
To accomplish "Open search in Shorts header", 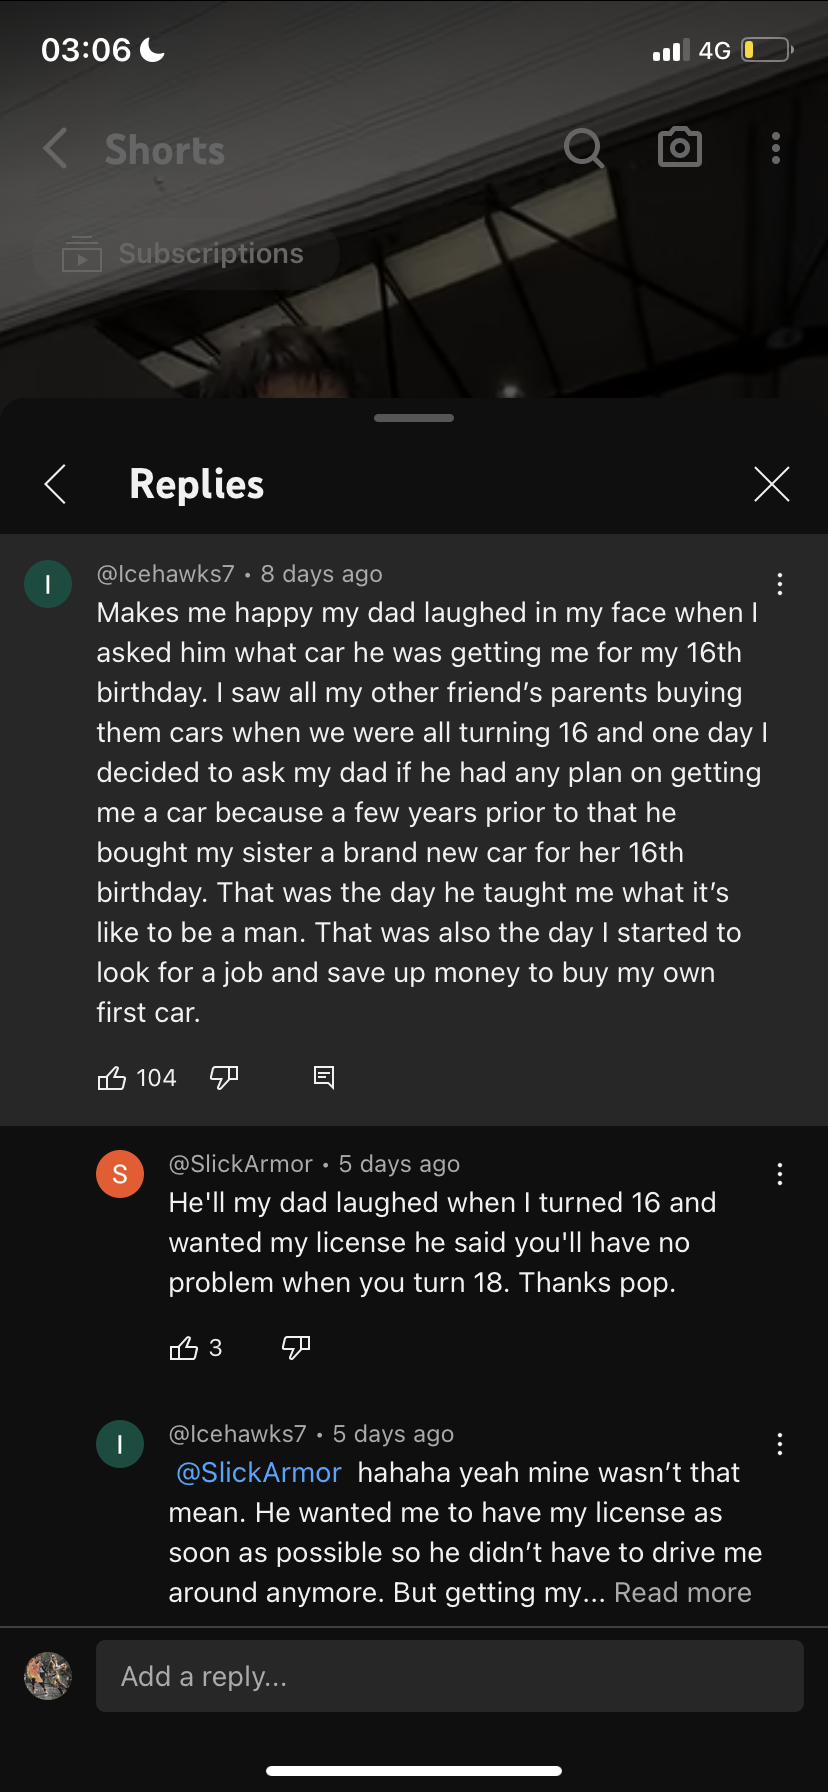I will coord(584,149).
